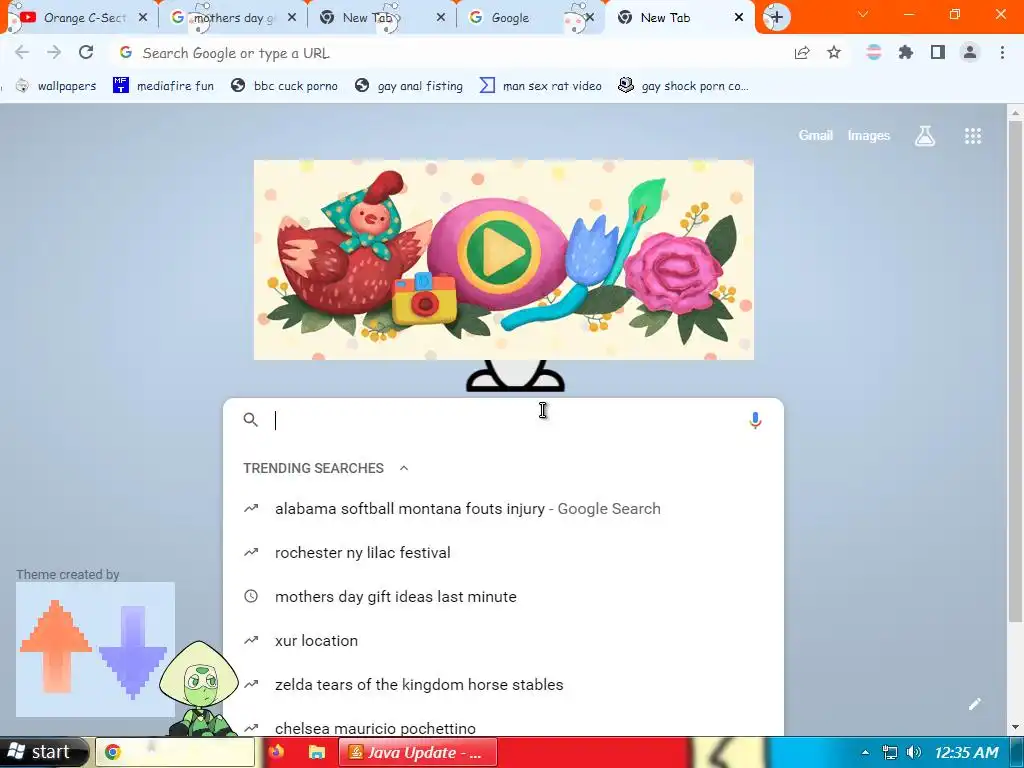Bookmark this tab with the star icon

(834, 52)
